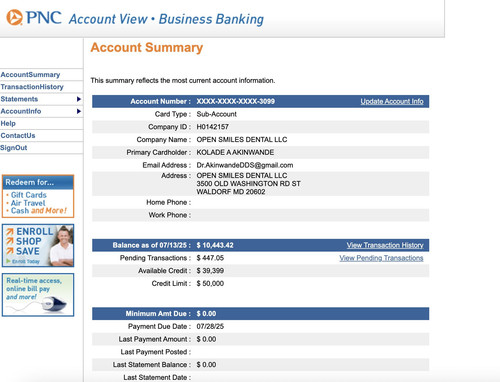Open the View Transaction History link
The height and width of the screenshot is (382, 500).
385,245
